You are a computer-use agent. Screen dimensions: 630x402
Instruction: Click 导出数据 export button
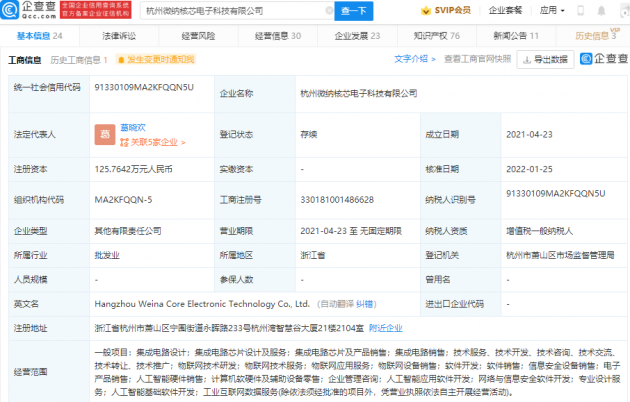click(545, 59)
